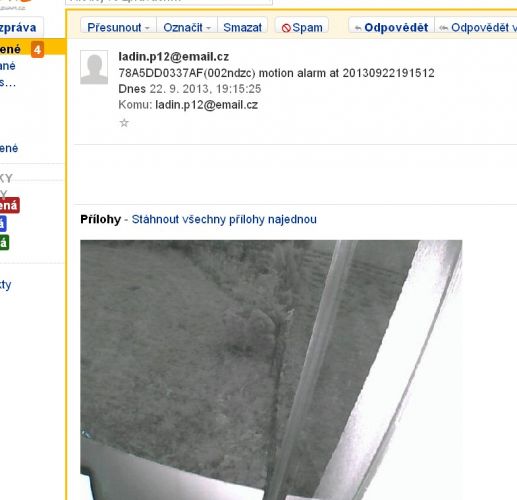Download all attachments at once link
517x500 pixels.
[x=224, y=219]
